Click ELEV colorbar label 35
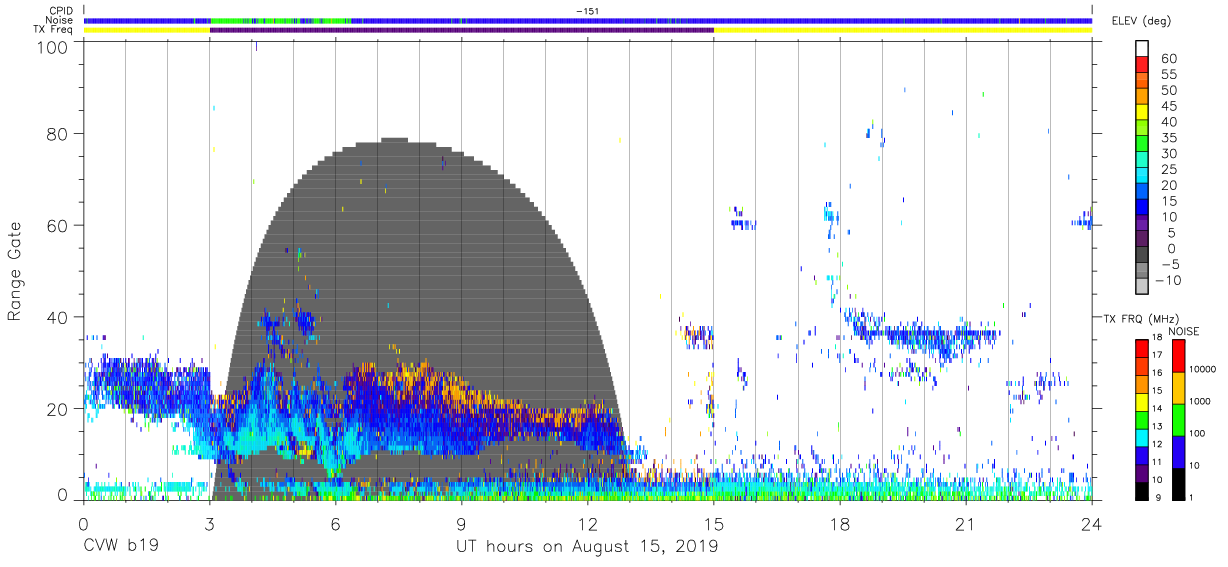This screenshot has width=1228, height=567. (1169, 138)
